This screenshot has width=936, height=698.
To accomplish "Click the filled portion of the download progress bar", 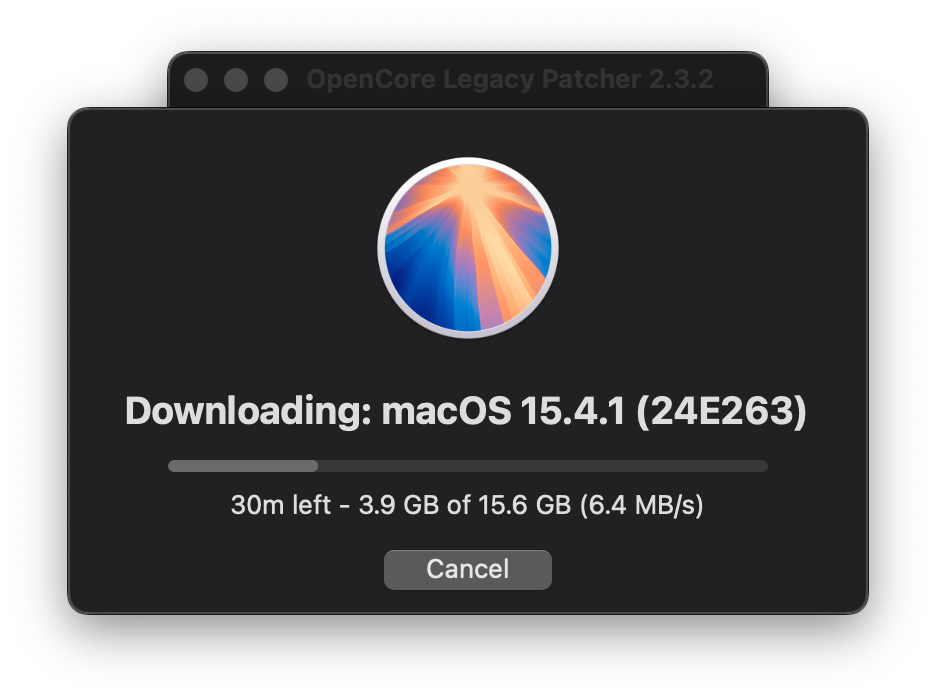I will 243,466.
